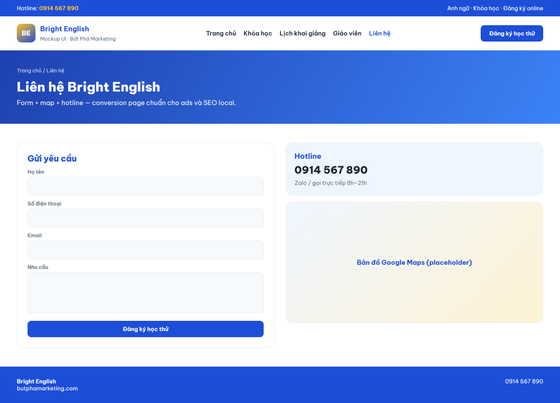The image size is (560, 403).
Task: Submit the form with Đăng ký học thử
Action: (145, 329)
